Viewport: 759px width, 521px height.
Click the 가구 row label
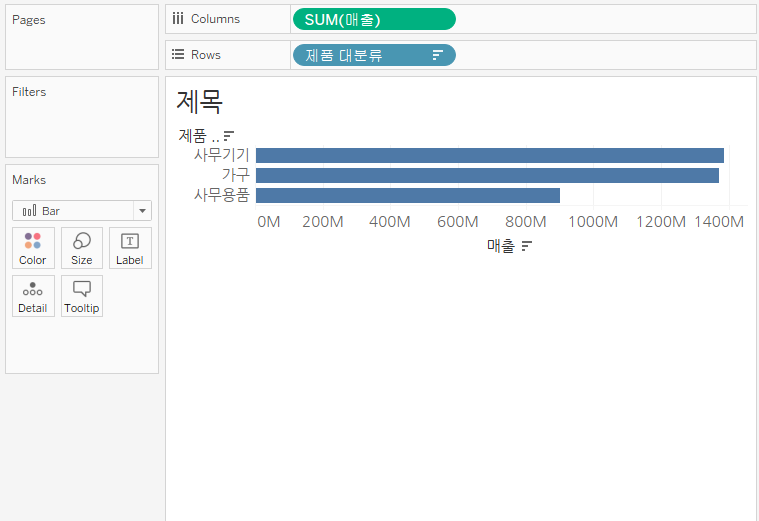pos(236,175)
